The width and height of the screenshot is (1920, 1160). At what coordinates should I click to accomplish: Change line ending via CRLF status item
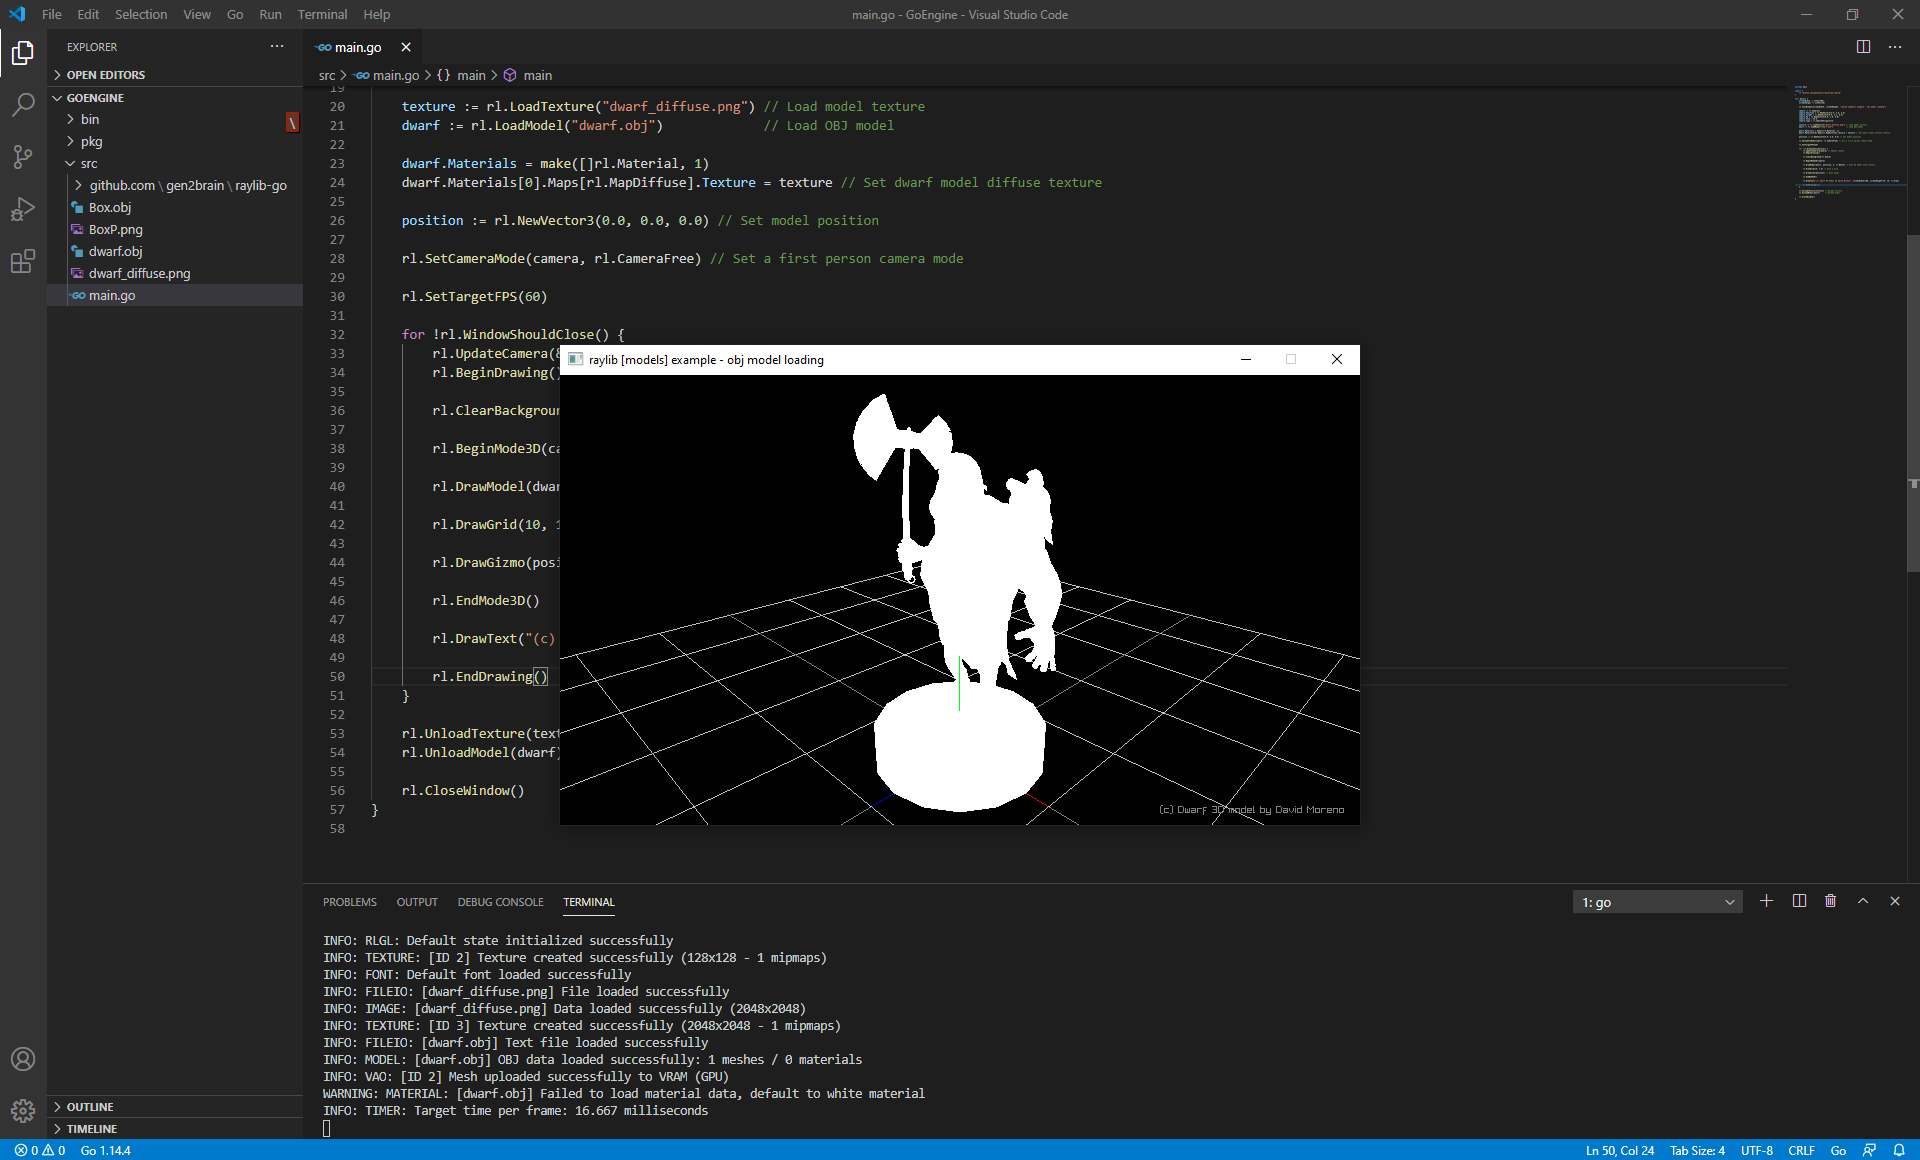click(x=1801, y=1150)
